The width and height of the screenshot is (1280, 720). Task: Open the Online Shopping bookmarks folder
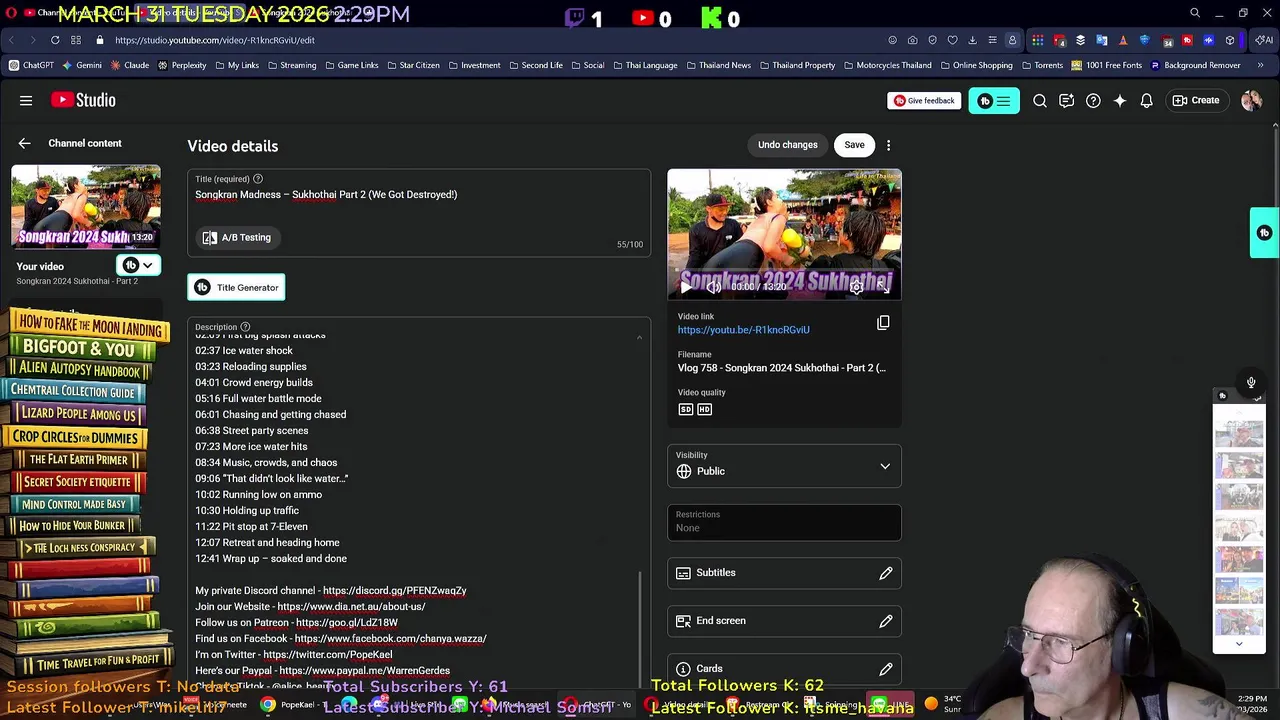coord(976,65)
